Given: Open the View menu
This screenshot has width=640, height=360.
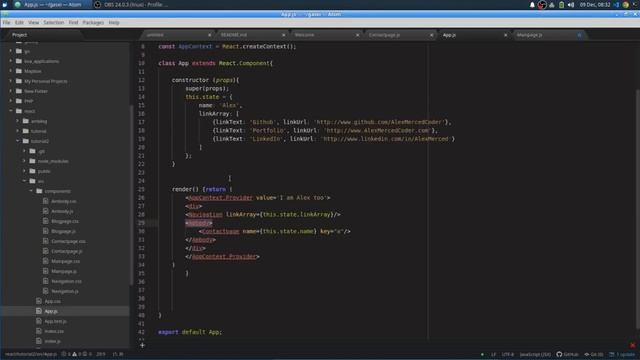Looking at the screenshot, I should click(x=33, y=22).
